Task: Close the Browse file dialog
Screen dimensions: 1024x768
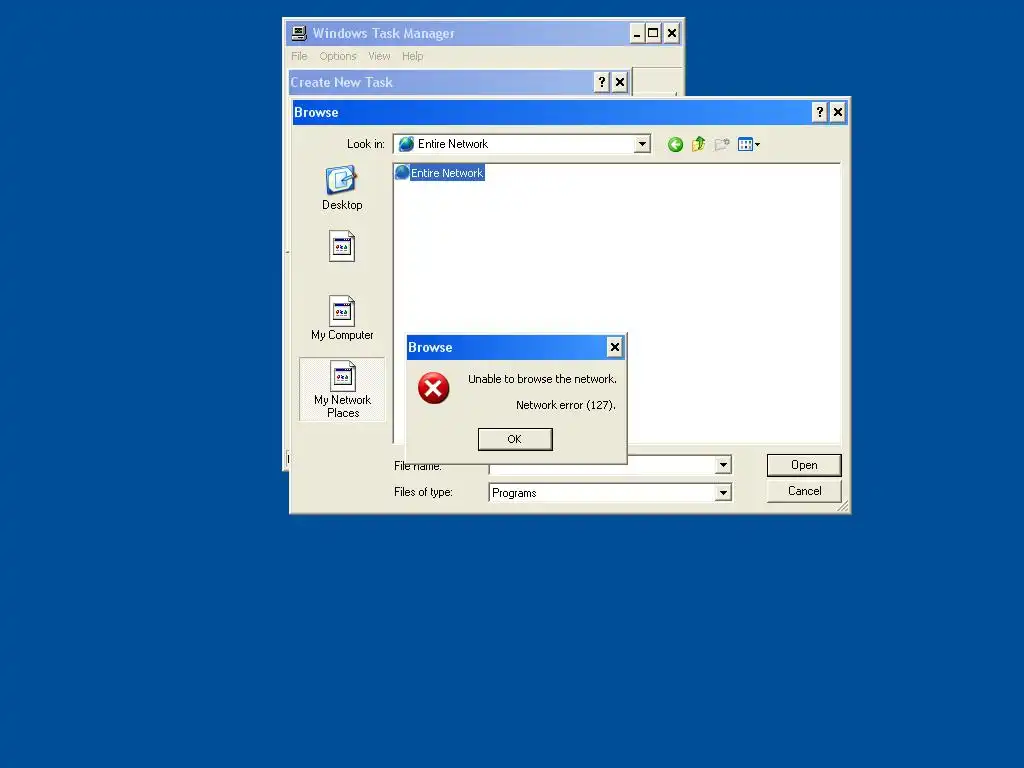Action: 837,112
